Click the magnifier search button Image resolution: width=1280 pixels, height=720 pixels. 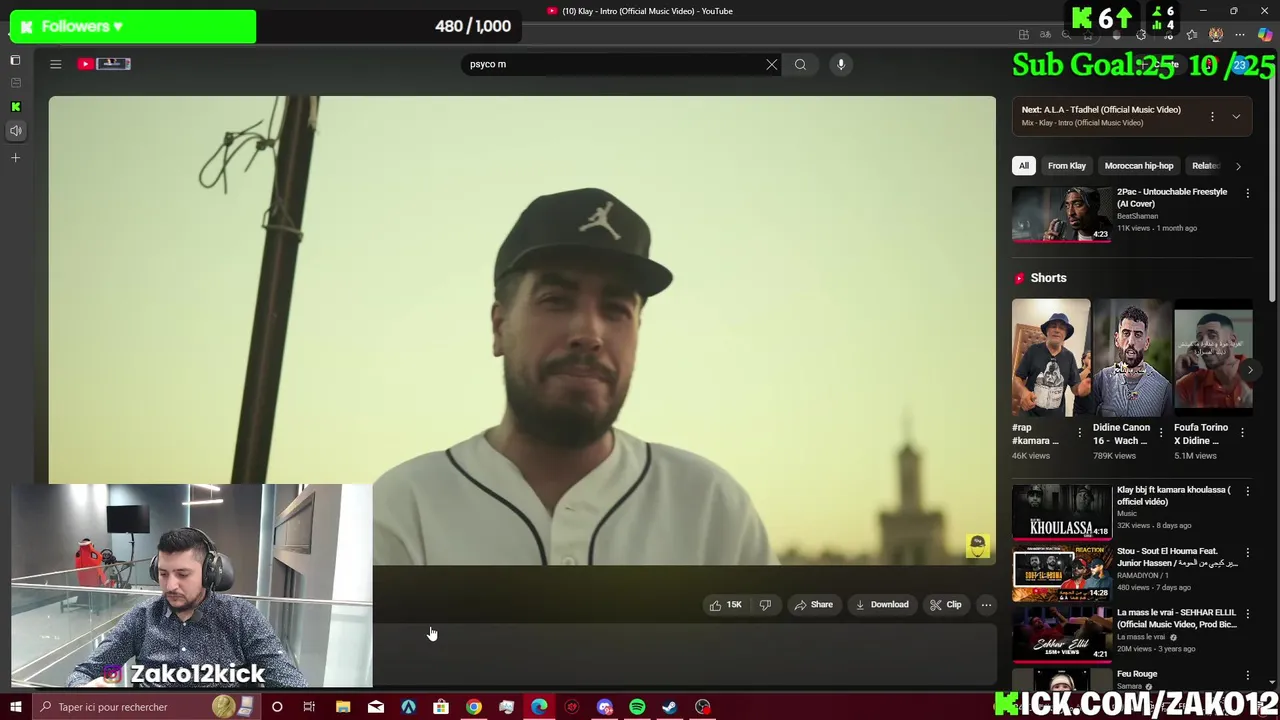click(x=801, y=64)
